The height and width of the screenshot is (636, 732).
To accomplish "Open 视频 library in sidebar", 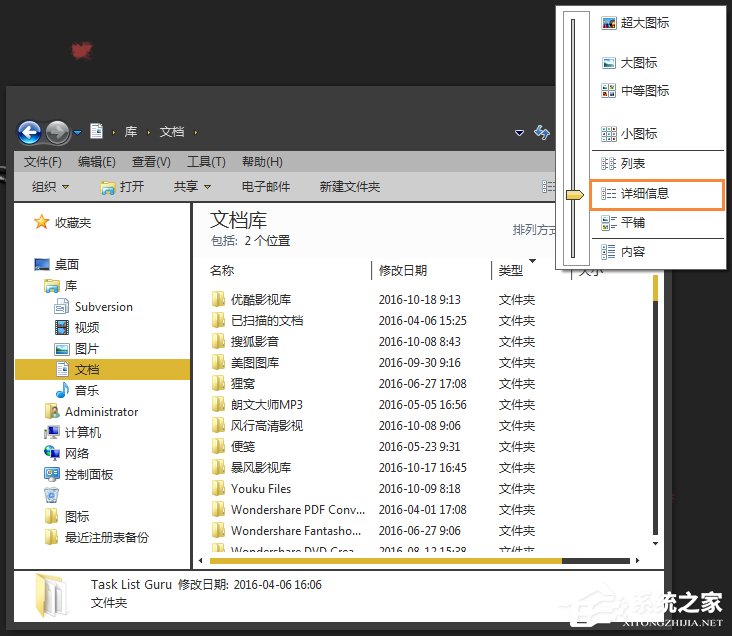I will (77, 327).
